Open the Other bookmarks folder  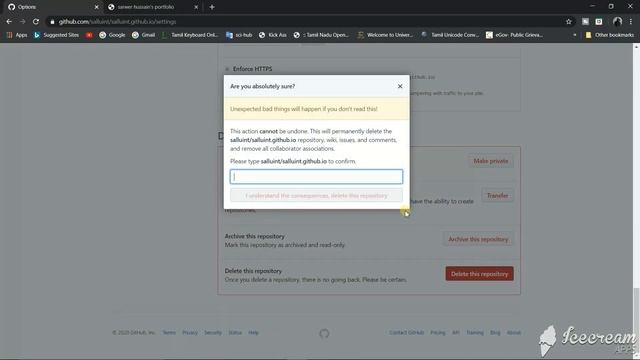[610, 35]
